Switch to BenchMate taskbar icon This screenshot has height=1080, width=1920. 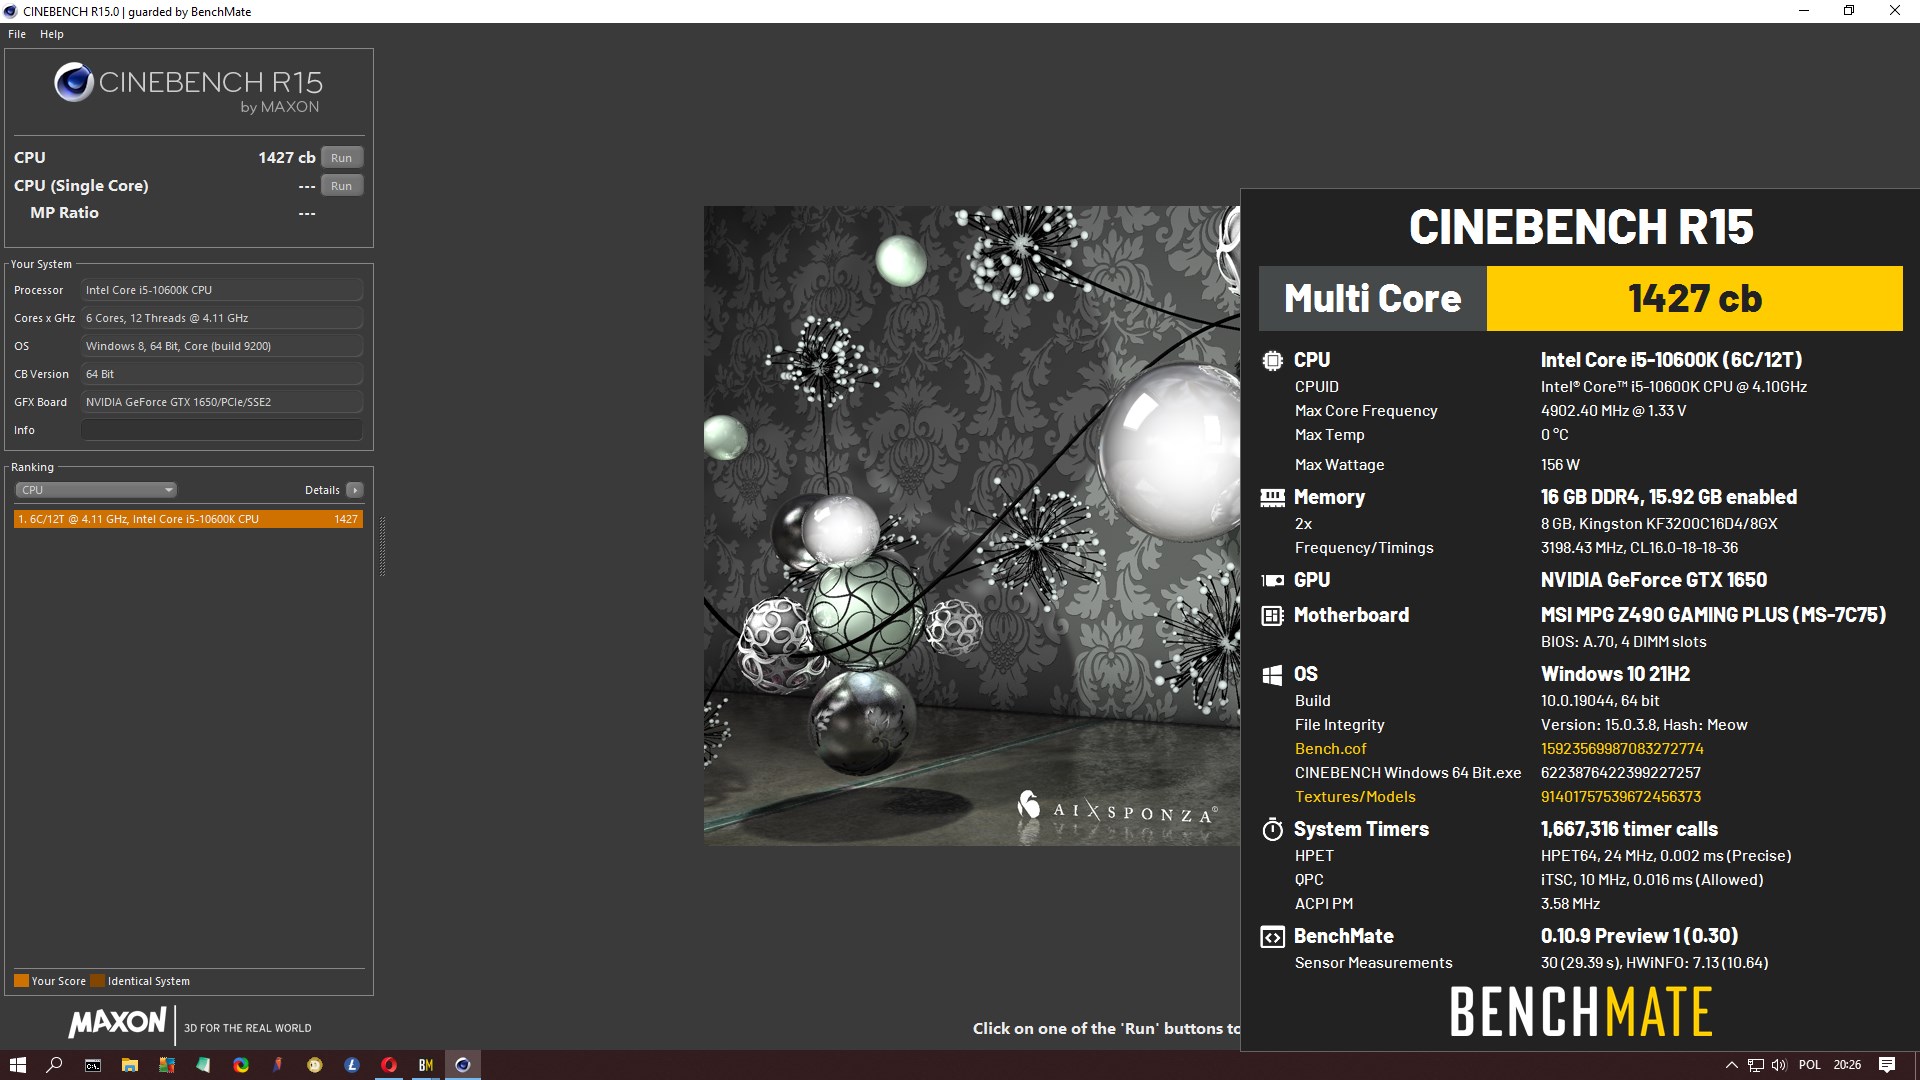tap(426, 1065)
